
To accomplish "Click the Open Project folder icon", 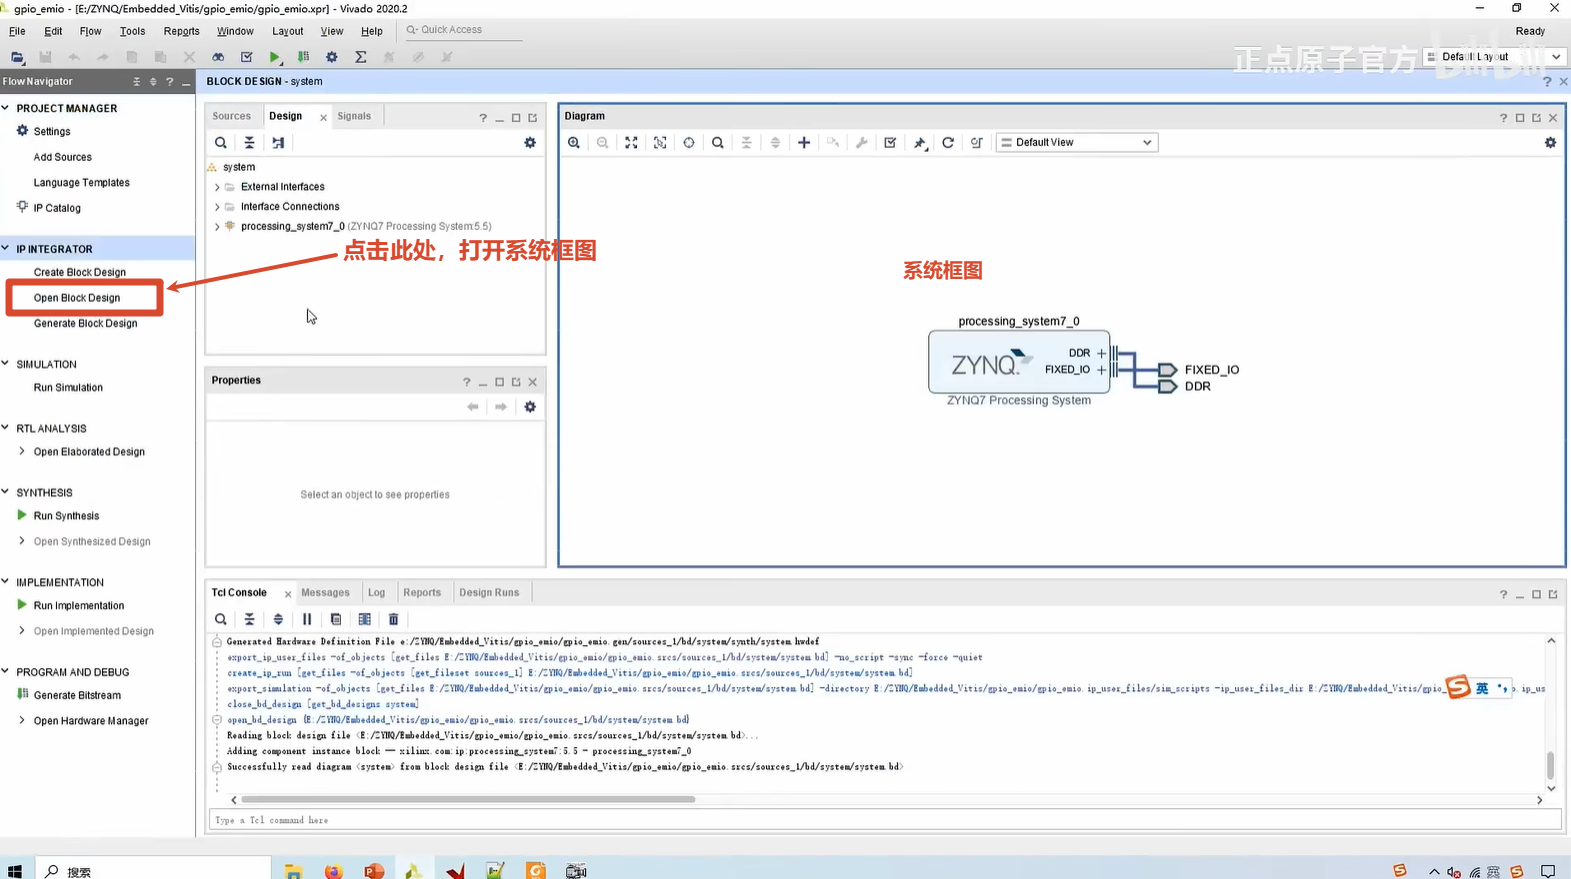I will (17, 57).
